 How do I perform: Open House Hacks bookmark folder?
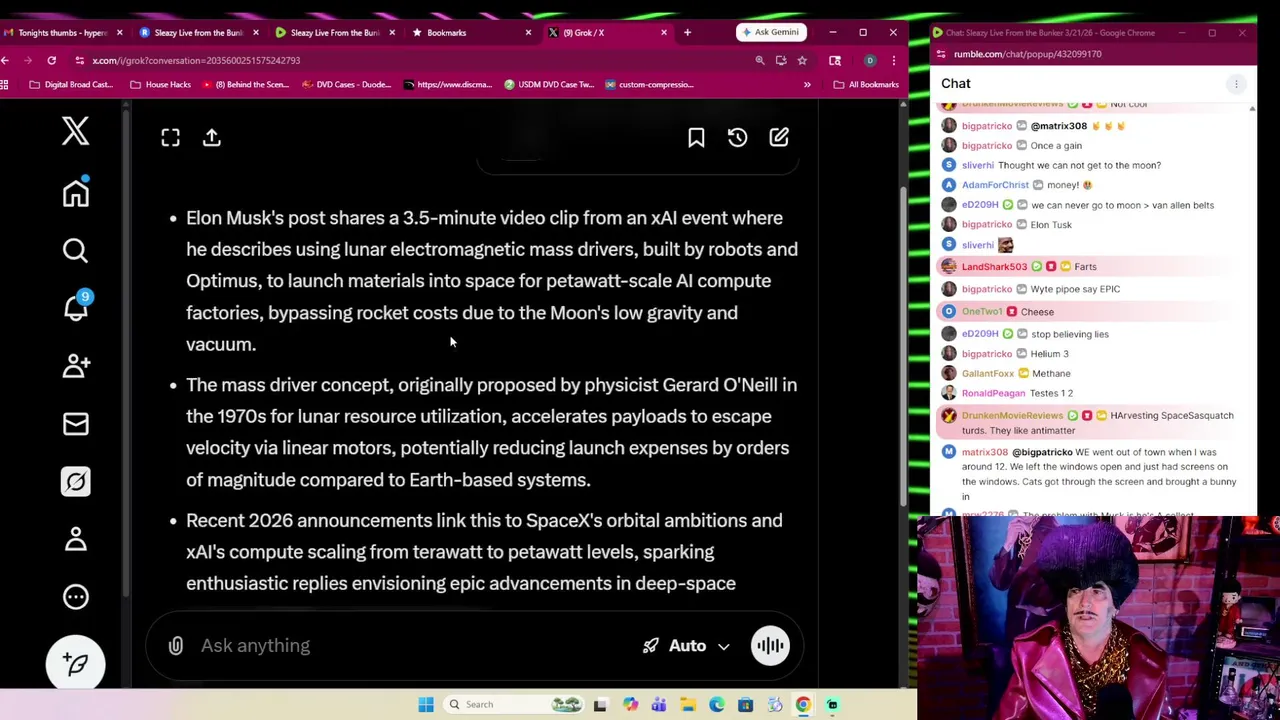pos(160,84)
